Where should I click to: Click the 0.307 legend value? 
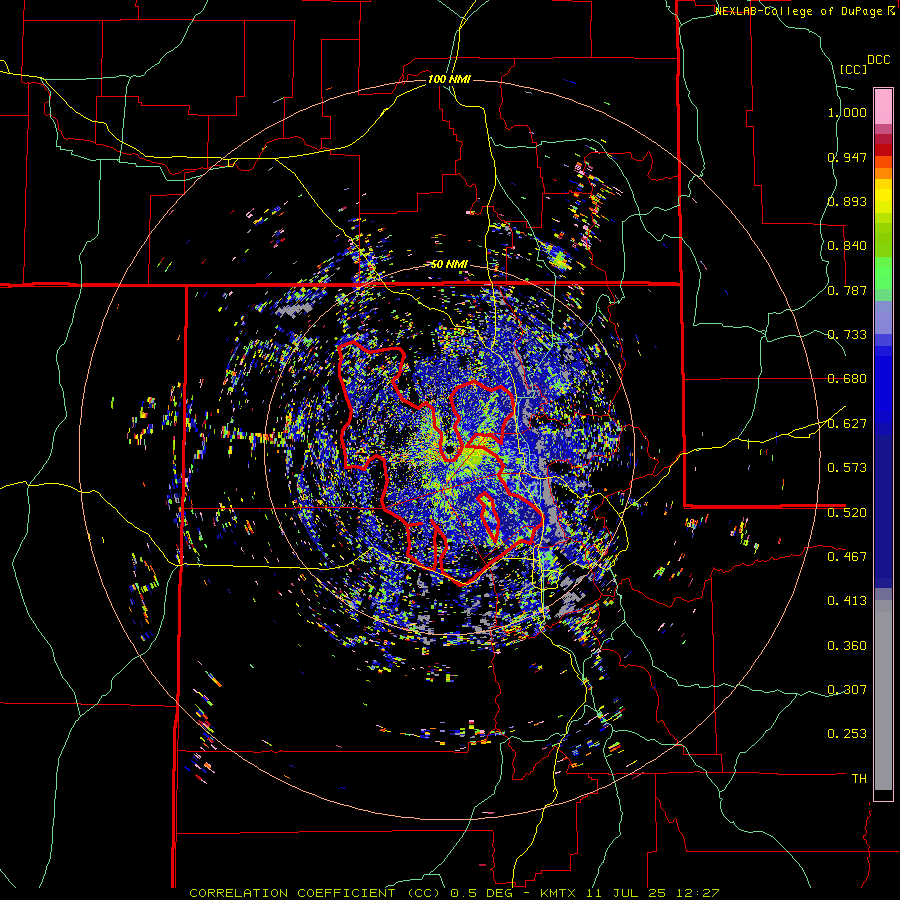847,690
